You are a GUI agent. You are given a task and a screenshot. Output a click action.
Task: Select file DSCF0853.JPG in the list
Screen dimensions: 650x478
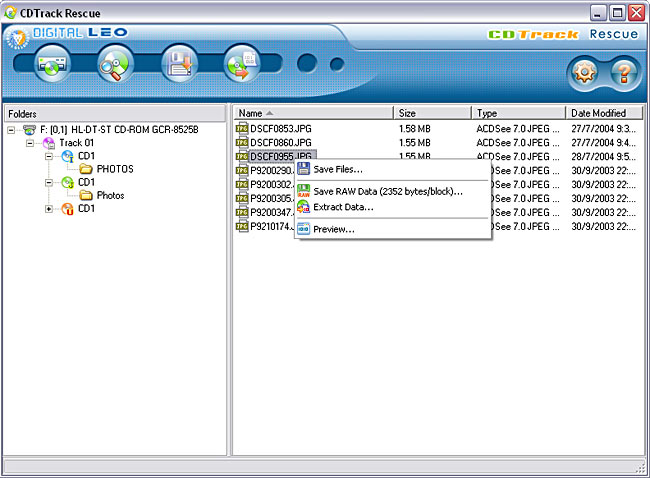[x=281, y=129]
